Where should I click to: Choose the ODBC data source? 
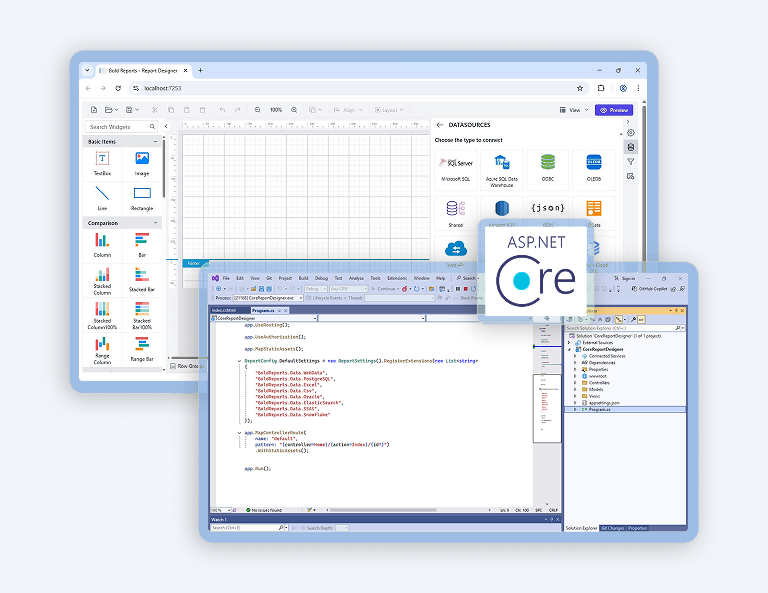548,169
